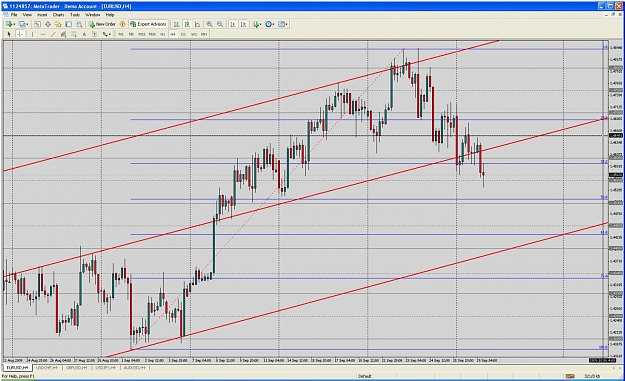The height and width of the screenshot is (381, 625).
Task: Toggle the Expert Advisors button
Action: pyautogui.click(x=148, y=24)
